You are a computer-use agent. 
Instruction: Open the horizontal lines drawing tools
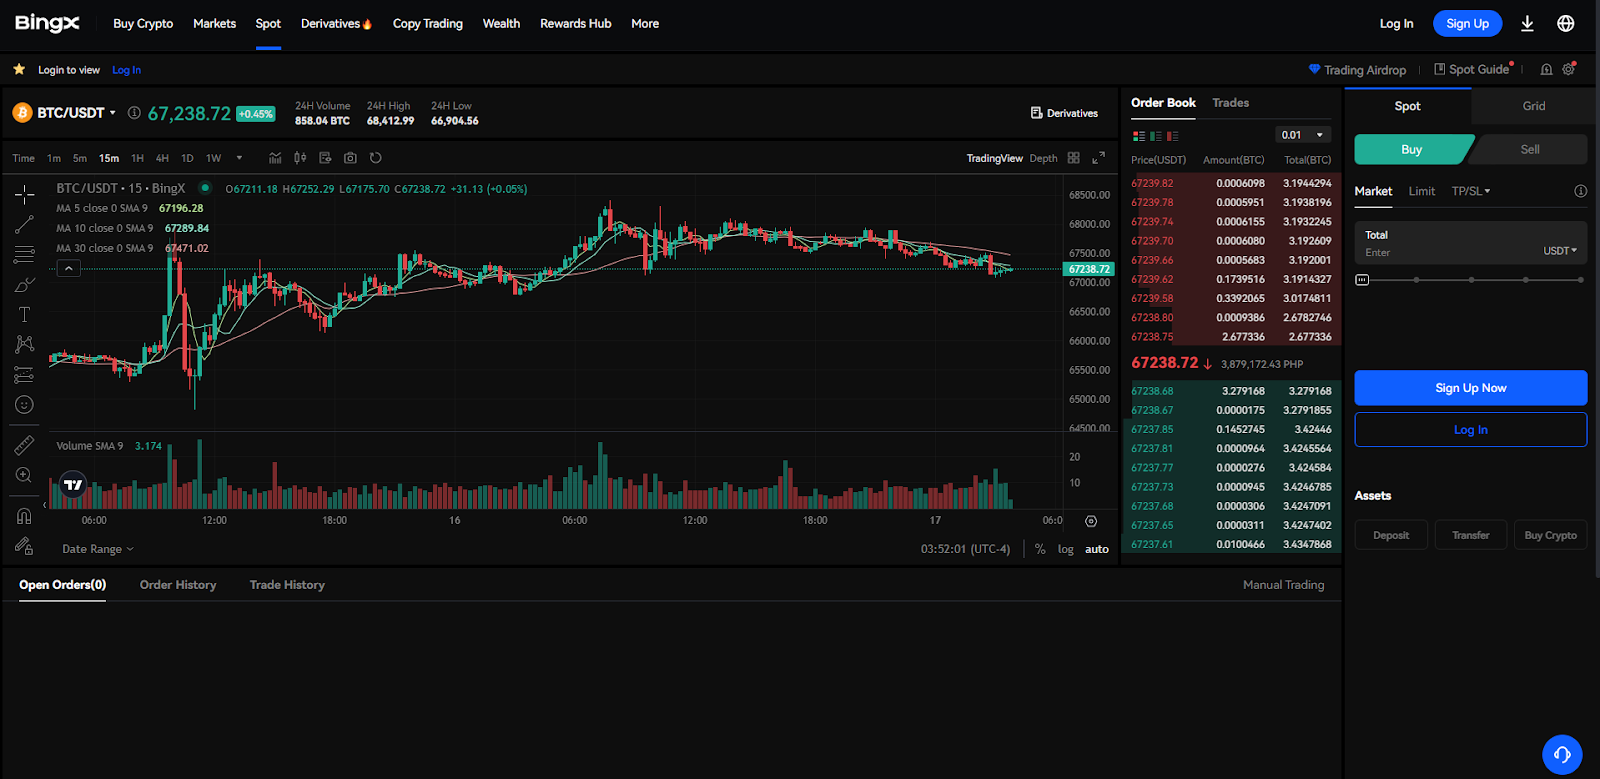coord(24,254)
